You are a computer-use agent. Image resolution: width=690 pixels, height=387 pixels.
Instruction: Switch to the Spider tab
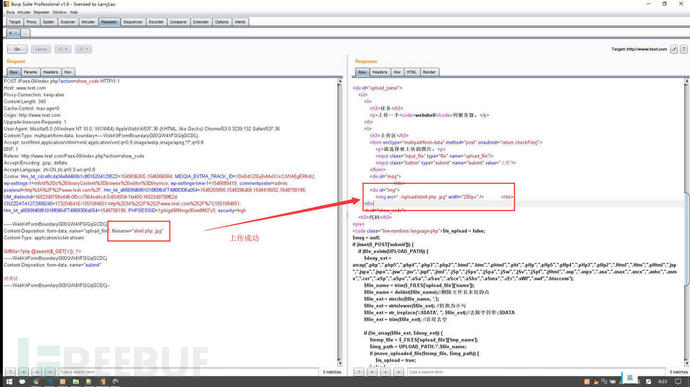[48, 22]
